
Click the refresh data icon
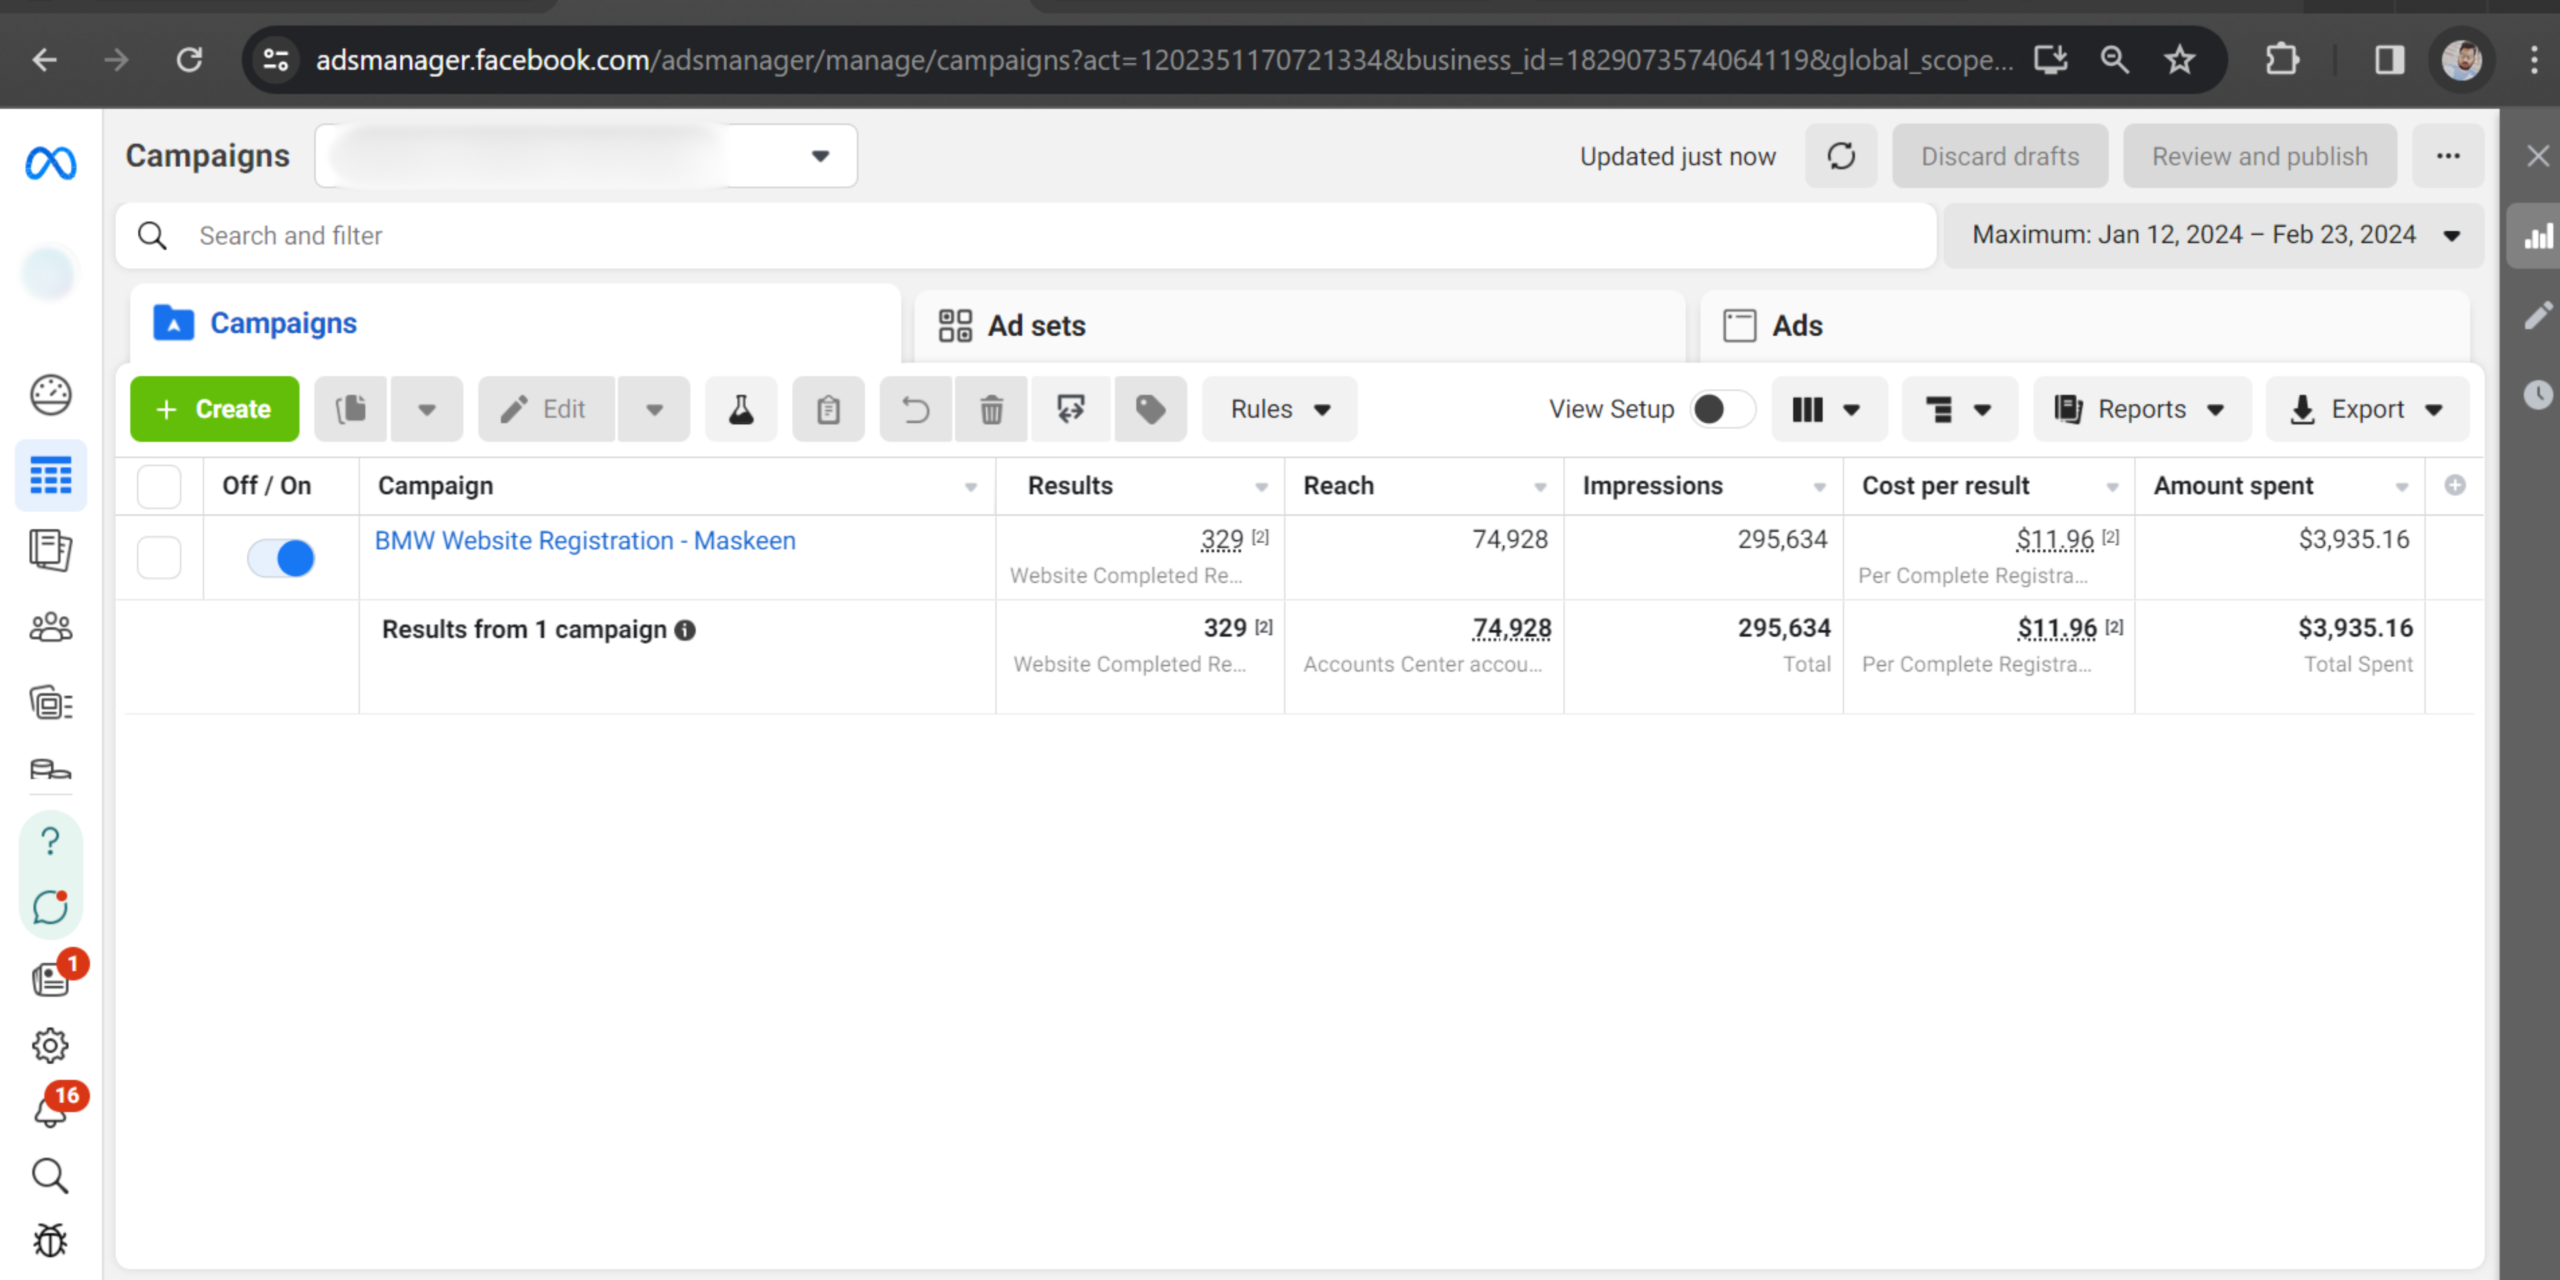(x=1841, y=156)
